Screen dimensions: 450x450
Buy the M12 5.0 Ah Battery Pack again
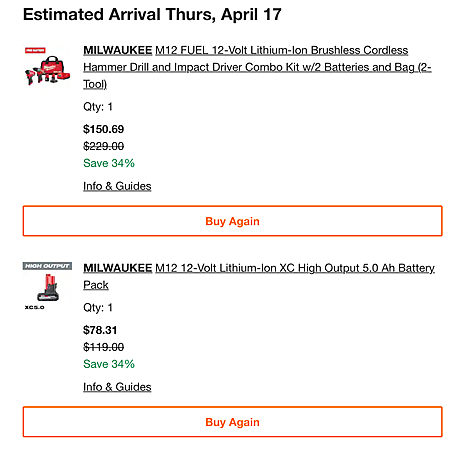click(232, 422)
